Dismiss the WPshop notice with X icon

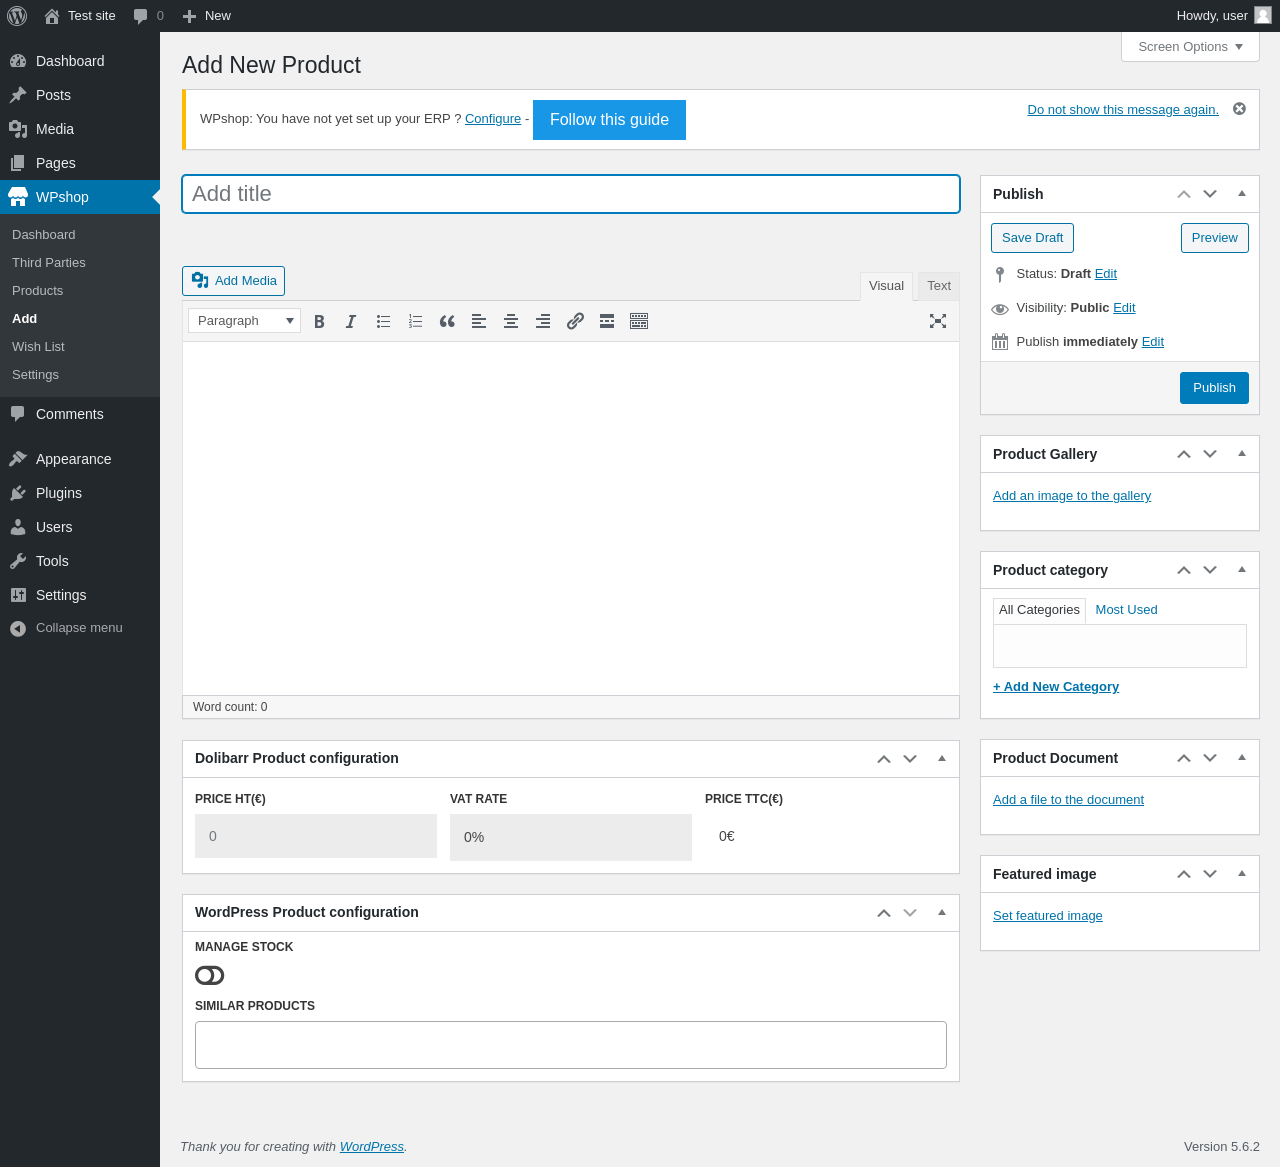[1239, 108]
